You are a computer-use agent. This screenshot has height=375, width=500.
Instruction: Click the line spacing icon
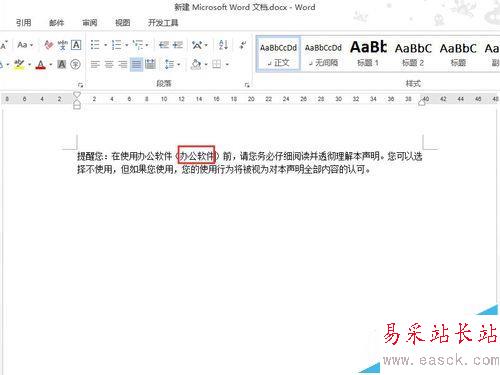[x=169, y=64]
